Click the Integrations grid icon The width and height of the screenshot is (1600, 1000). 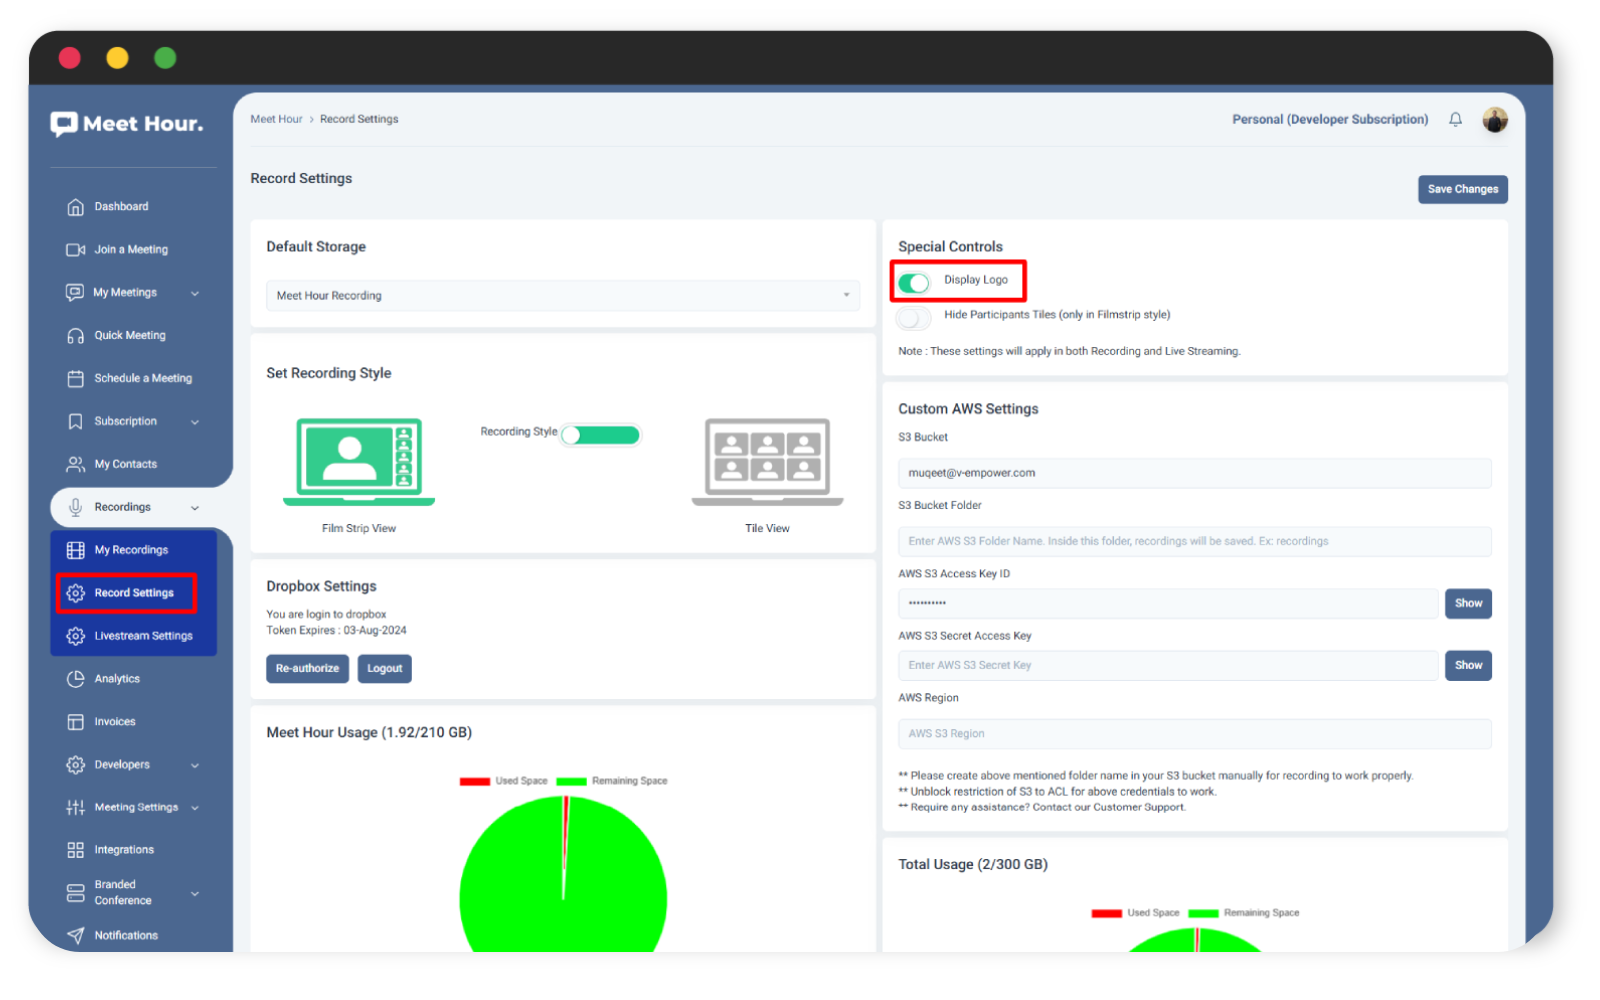coord(75,850)
